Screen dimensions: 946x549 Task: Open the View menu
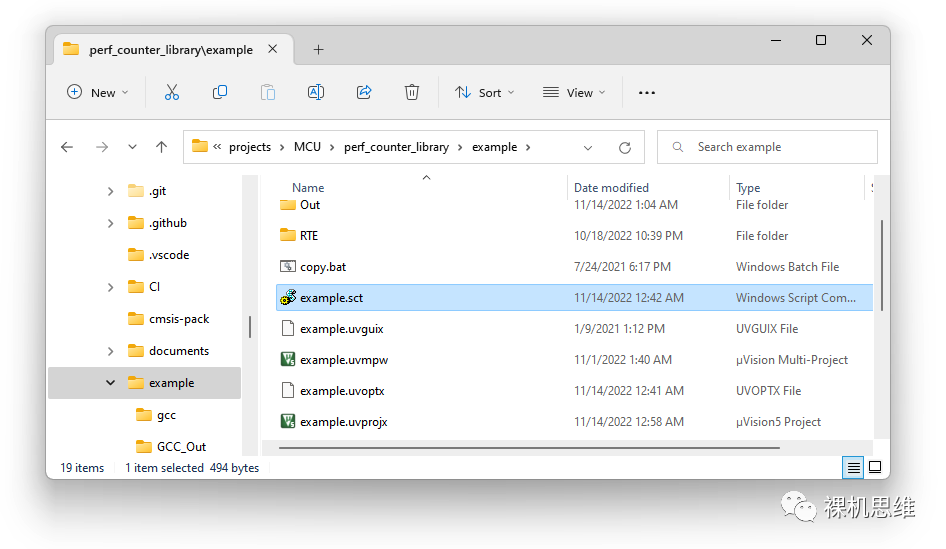574,92
